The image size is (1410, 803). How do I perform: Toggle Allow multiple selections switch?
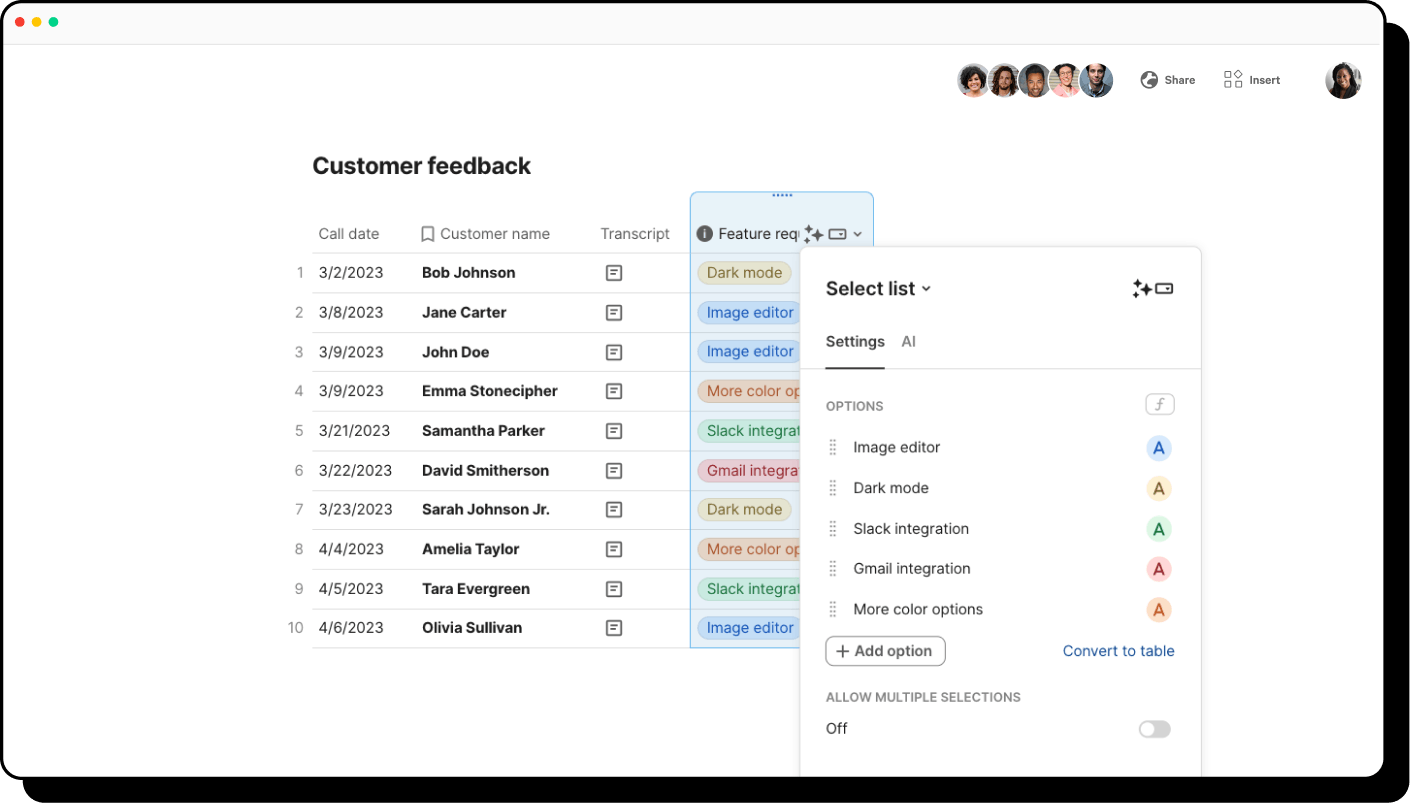tap(1154, 729)
